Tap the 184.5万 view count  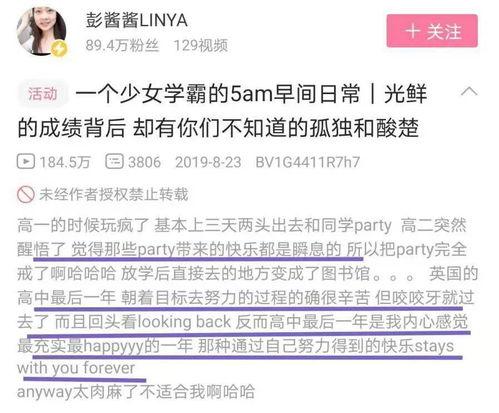pos(65,162)
